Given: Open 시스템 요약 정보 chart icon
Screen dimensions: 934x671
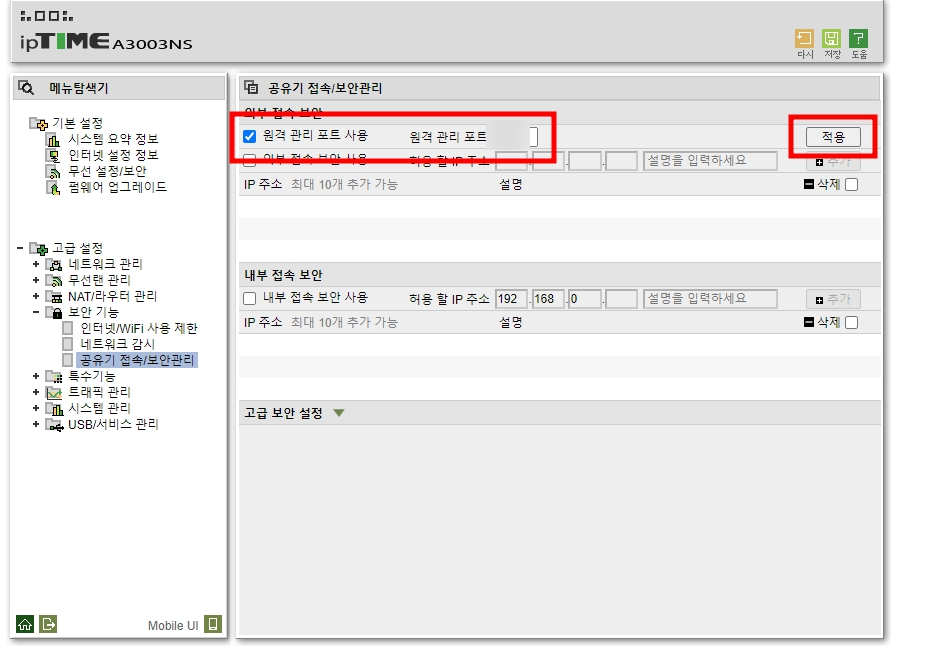Looking at the screenshot, I should (x=54, y=139).
